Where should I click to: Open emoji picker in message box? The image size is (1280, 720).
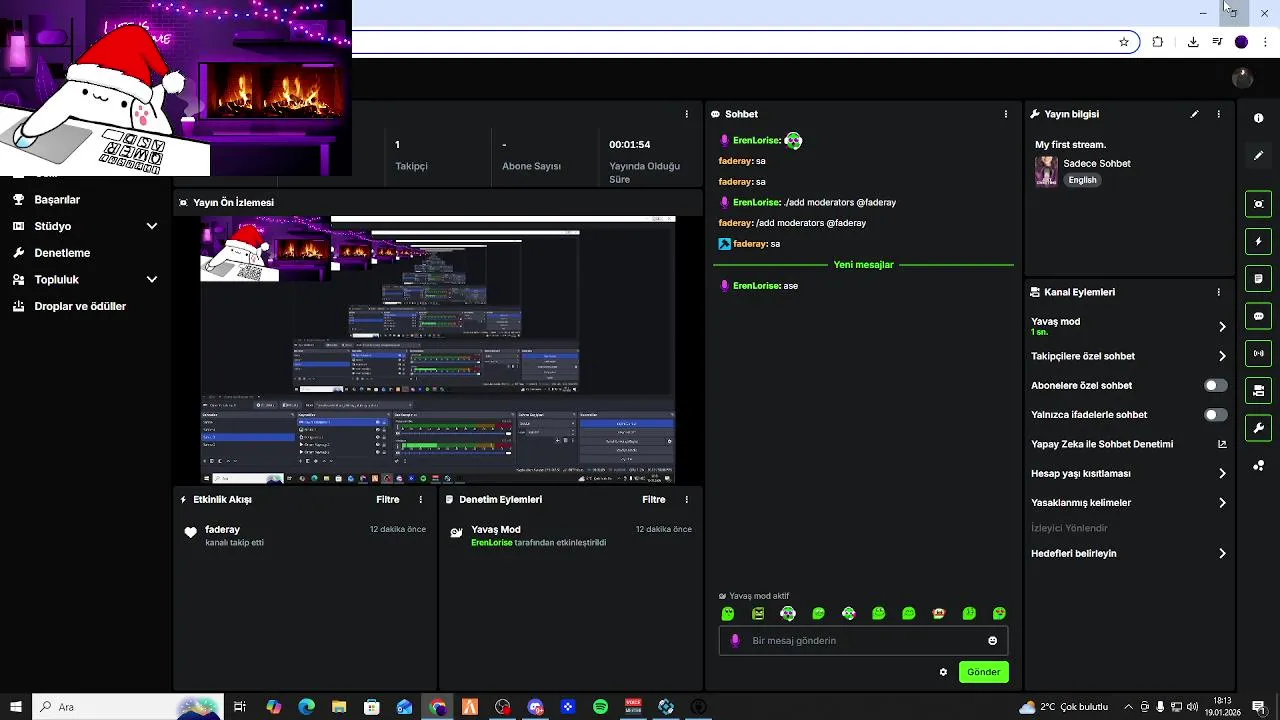pos(992,641)
